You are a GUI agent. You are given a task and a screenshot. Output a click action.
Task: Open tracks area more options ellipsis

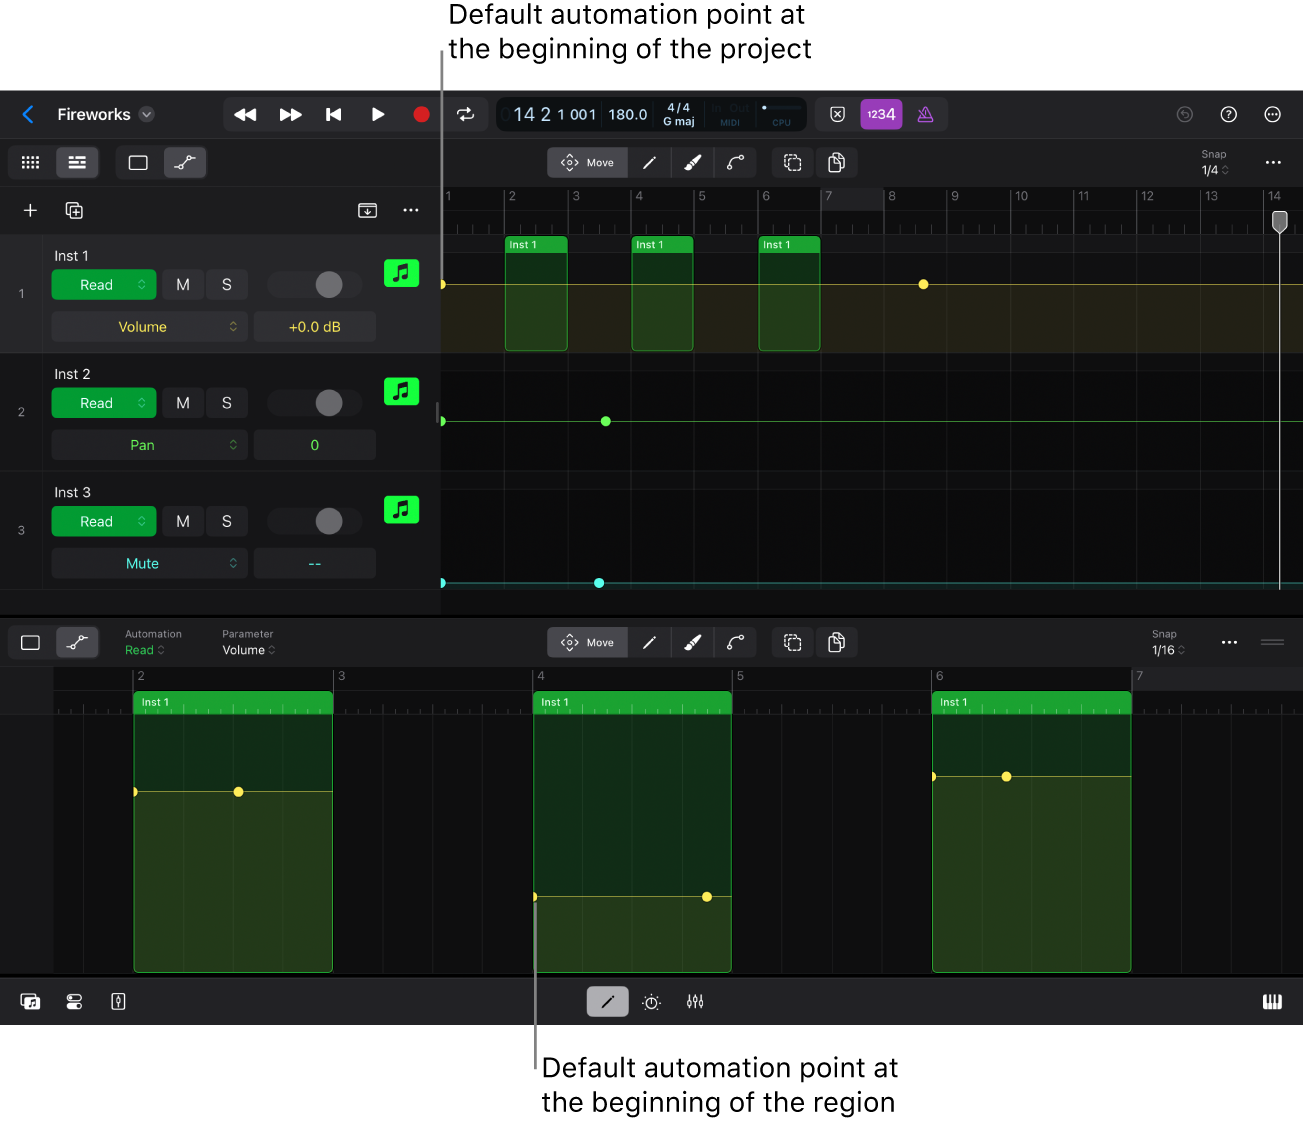click(x=1273, y=162)
